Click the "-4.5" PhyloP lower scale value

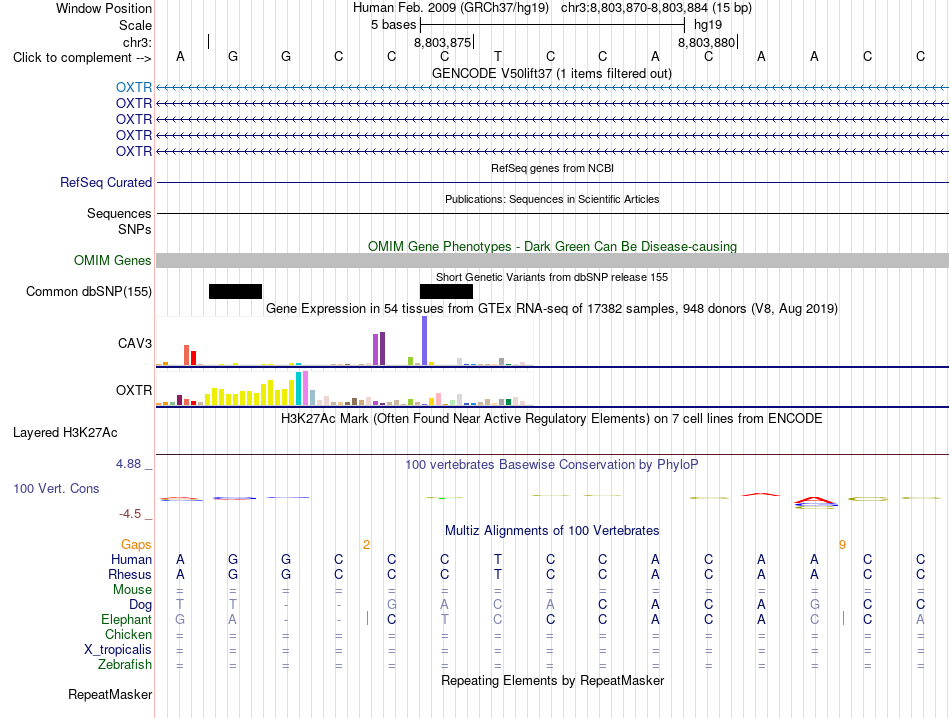click(130, 514)
